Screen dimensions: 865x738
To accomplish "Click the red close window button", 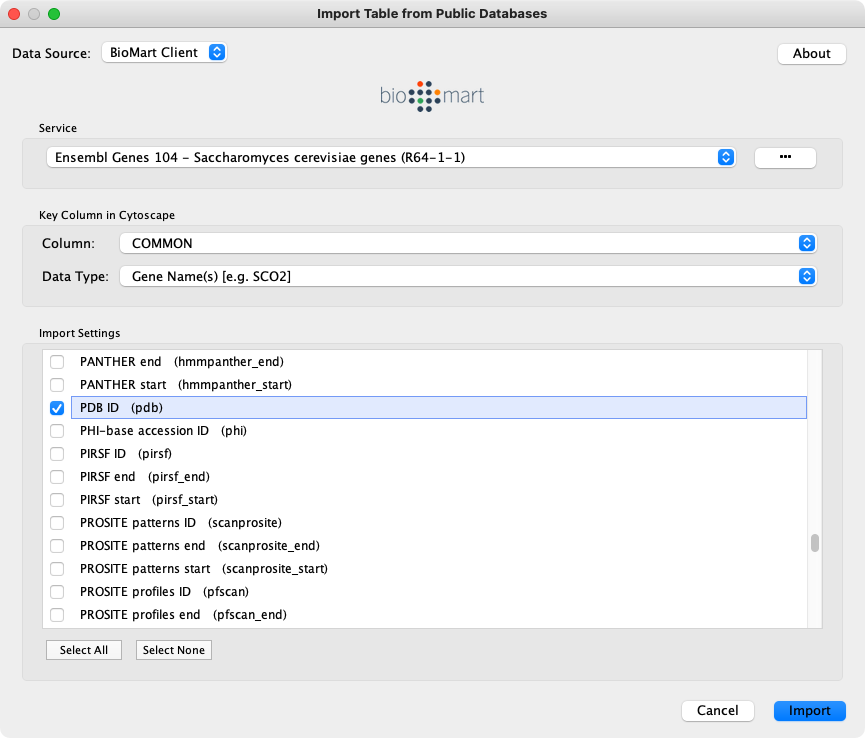I will [x=14, y=14].
